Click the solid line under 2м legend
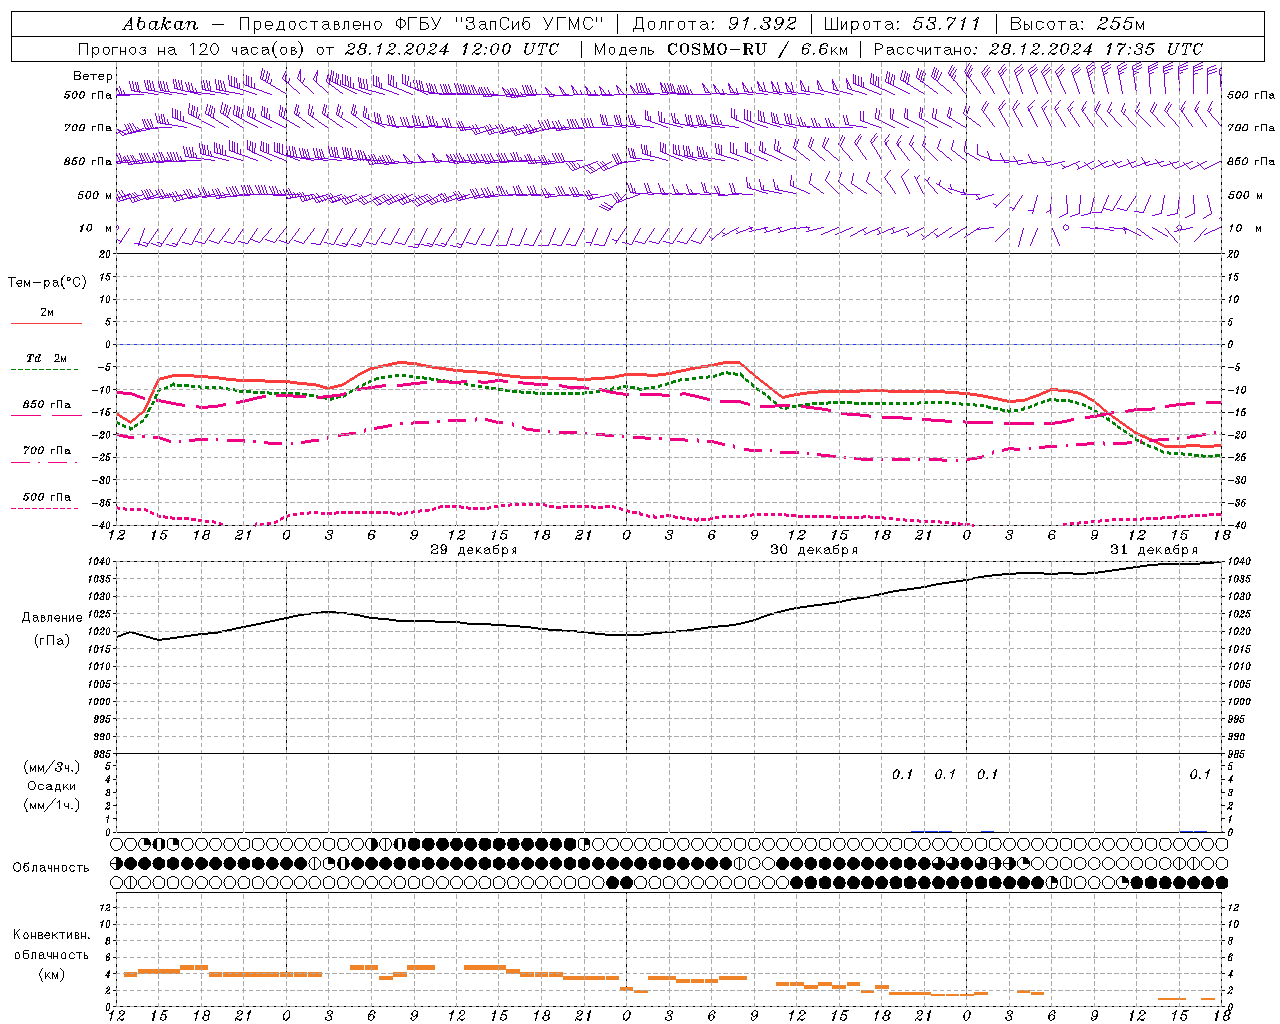The width and height of the screenshot is (1280, 1024). click(46, 323)
